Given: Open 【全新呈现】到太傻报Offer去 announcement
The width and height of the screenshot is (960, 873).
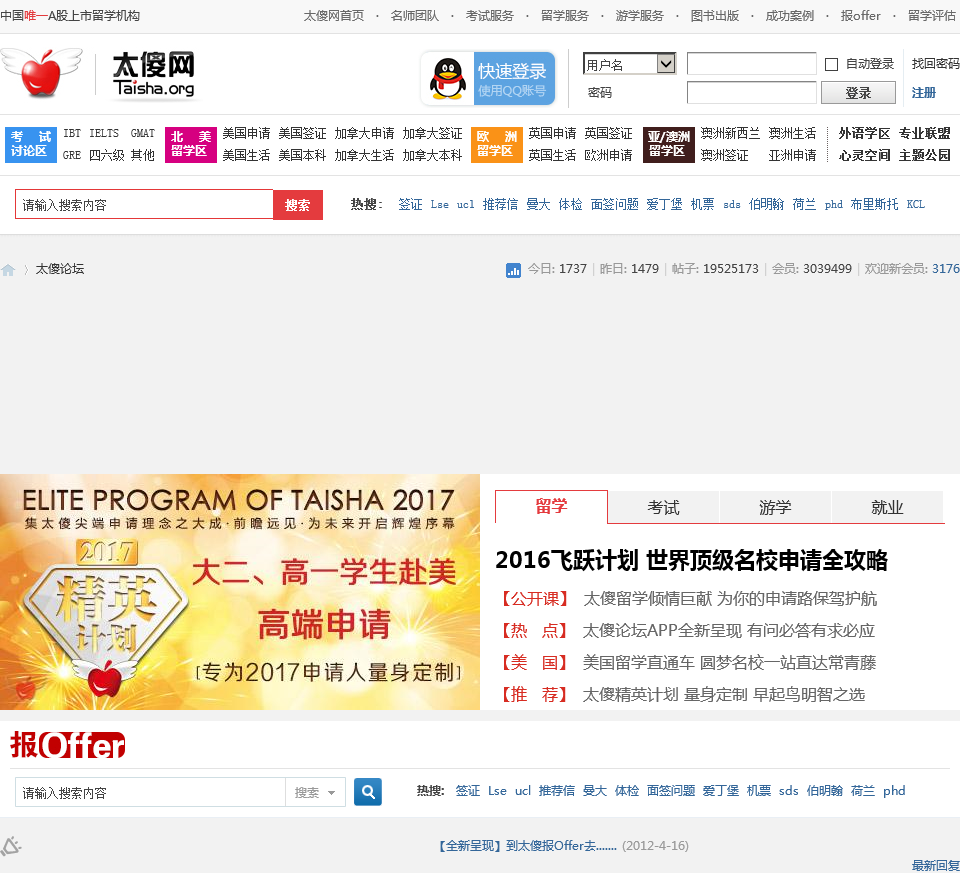Looking at the screenshot, I should (527, 845).
